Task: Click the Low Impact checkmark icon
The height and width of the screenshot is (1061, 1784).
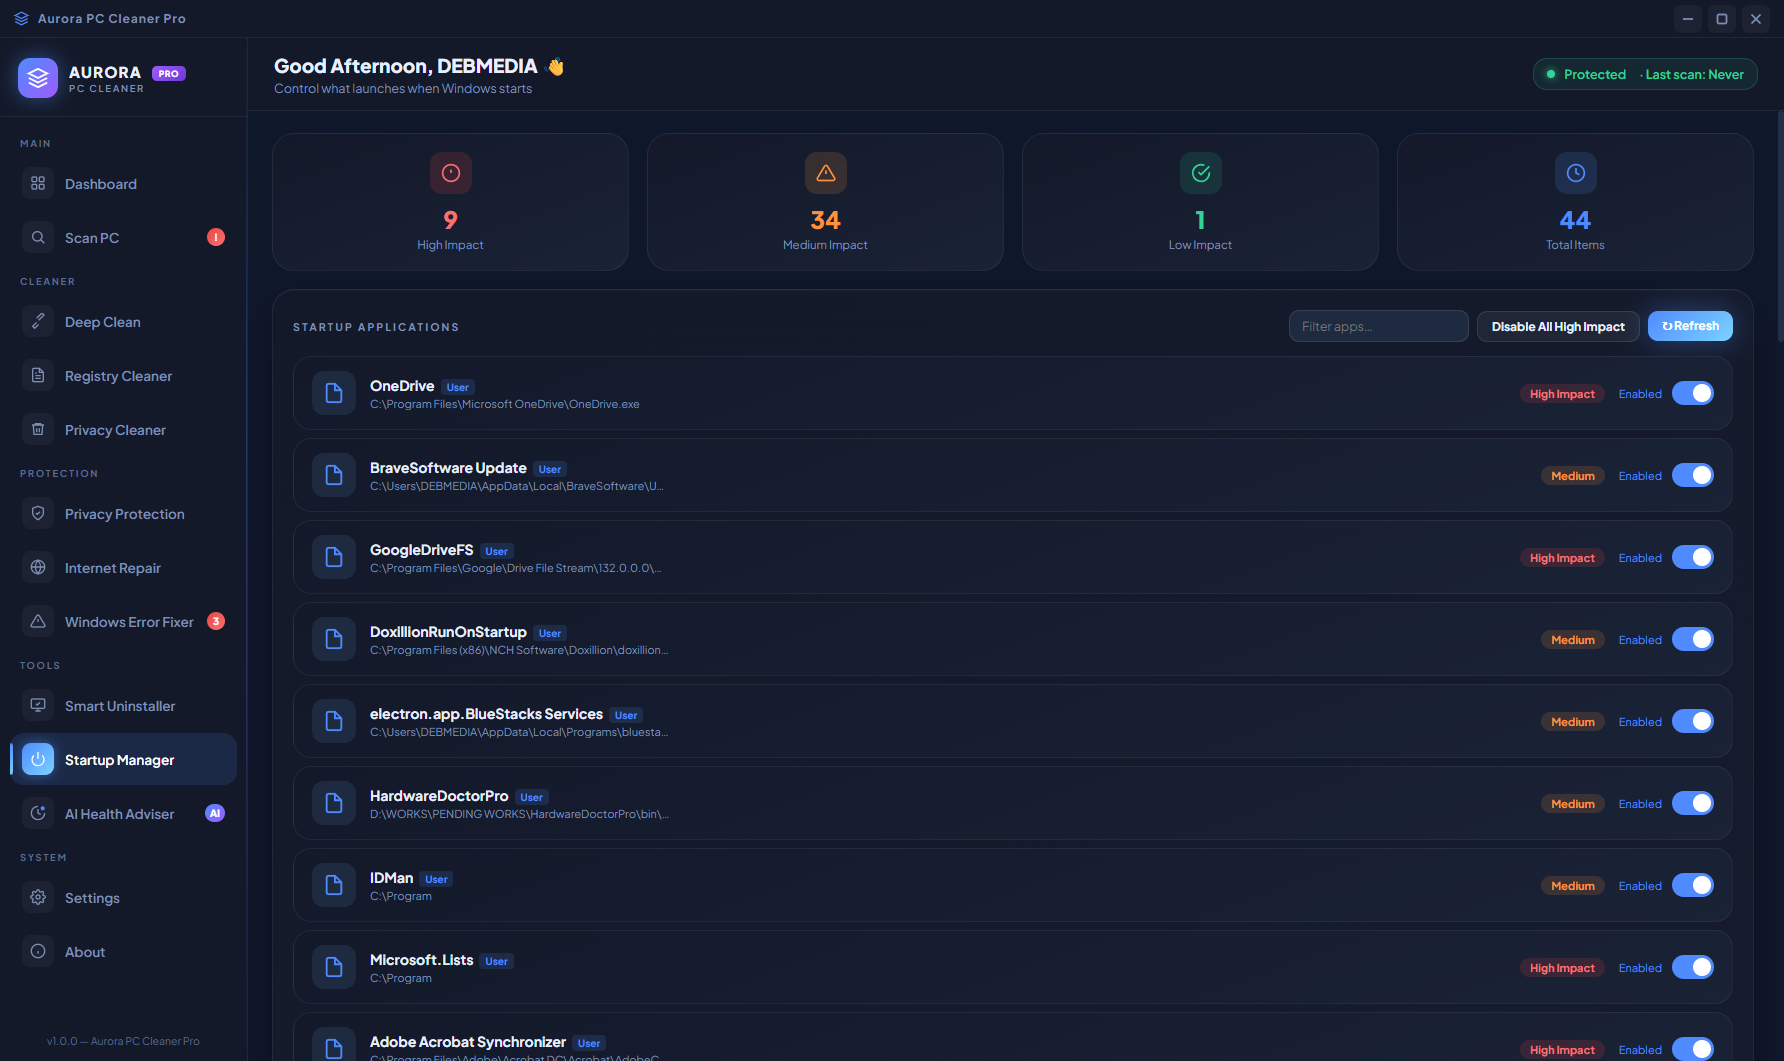Action: 1201,173
